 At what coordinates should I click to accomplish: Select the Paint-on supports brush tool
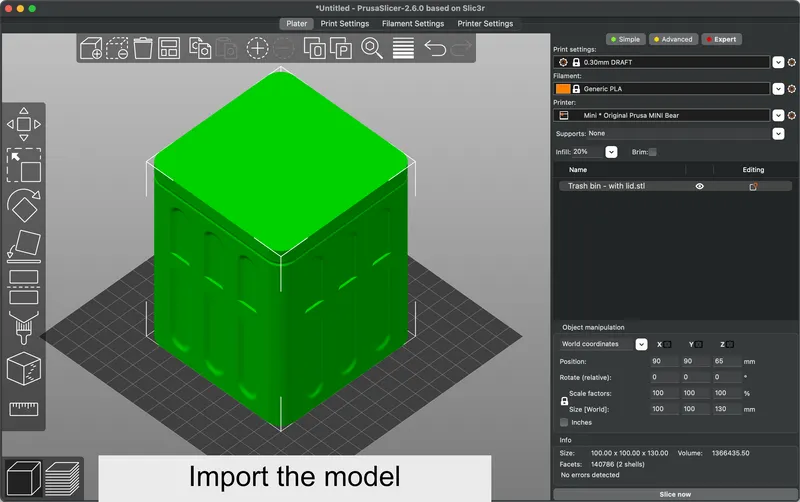[23, 327]
